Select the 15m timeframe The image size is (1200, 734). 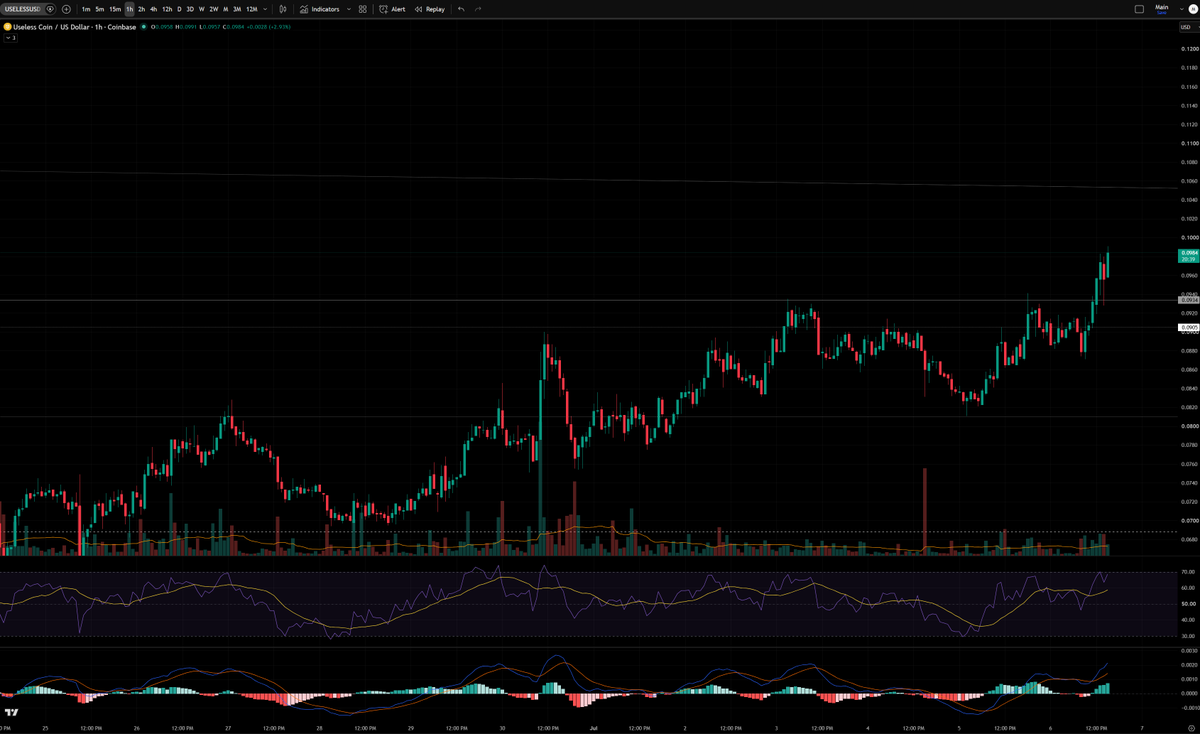[115, 9]
